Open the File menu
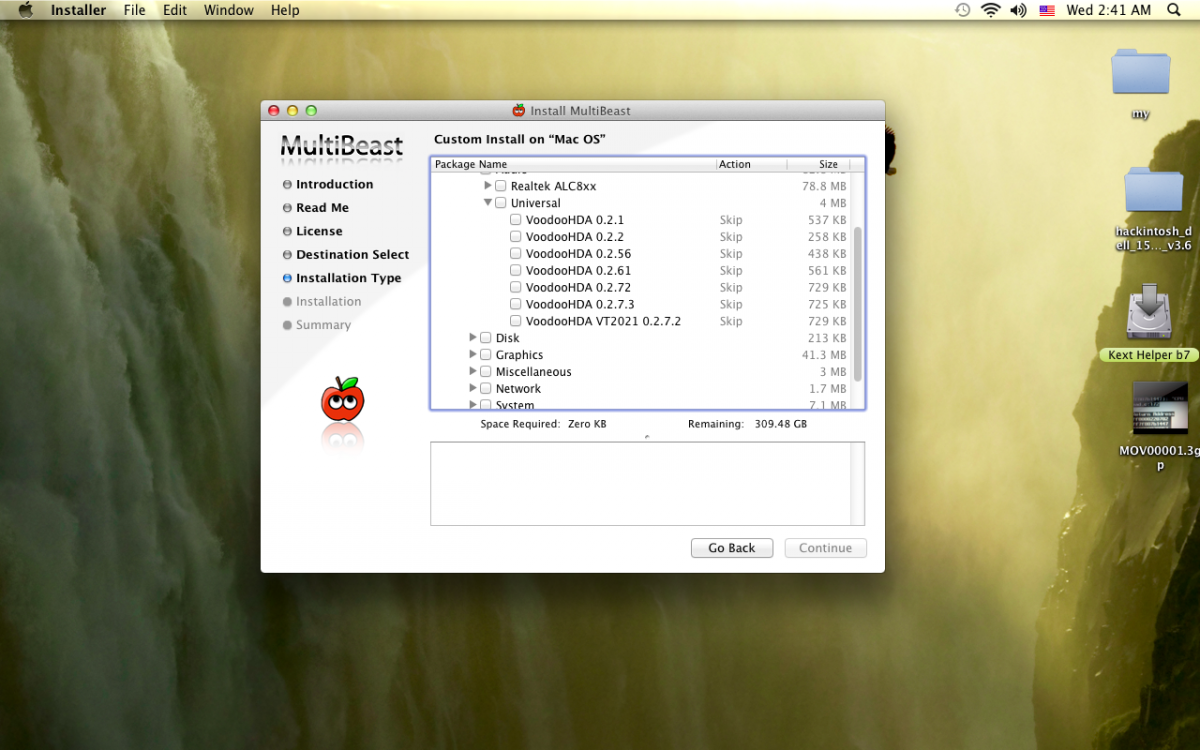The image size is (1200, 750). 134,10
